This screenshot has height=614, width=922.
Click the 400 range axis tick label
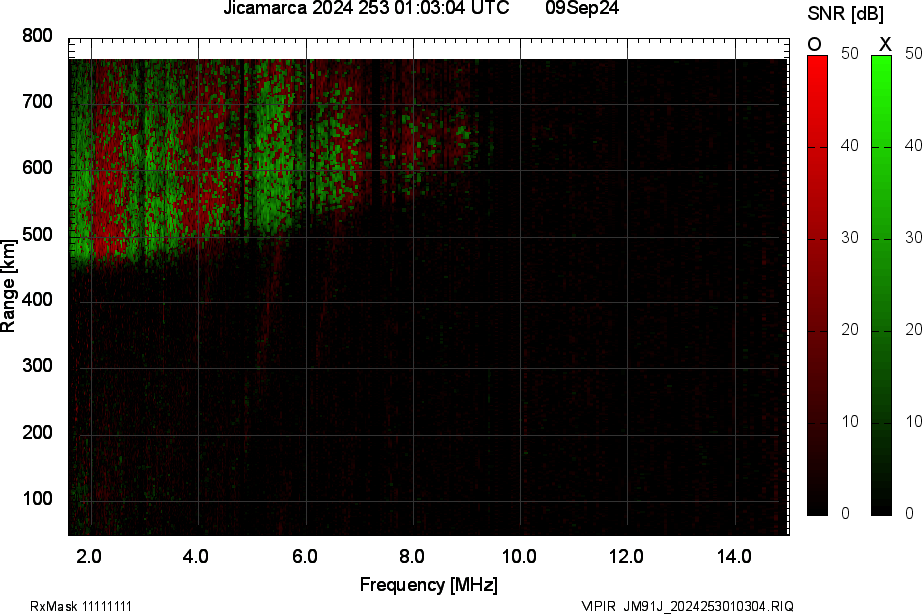pos(37,300)
